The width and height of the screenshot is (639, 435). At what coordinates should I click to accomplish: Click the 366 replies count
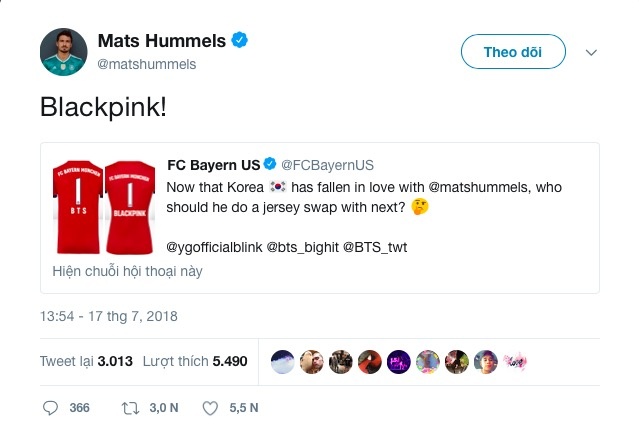[x=79, y=408]
